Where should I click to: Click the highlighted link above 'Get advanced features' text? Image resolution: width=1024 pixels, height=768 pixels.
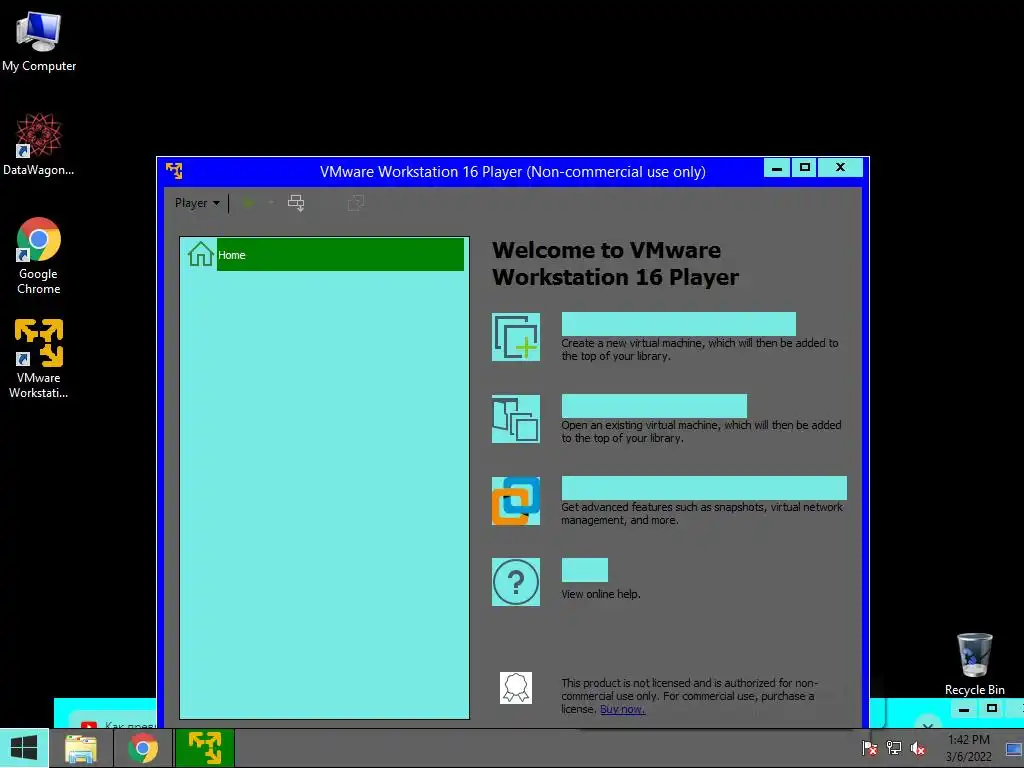tap(704, 488)
